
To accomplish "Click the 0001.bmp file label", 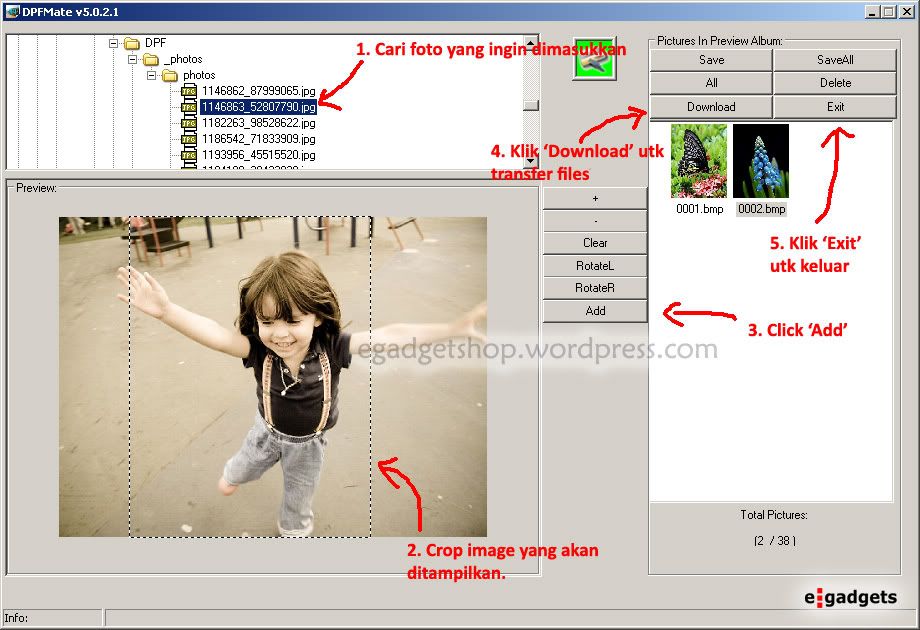I will 699,209.
